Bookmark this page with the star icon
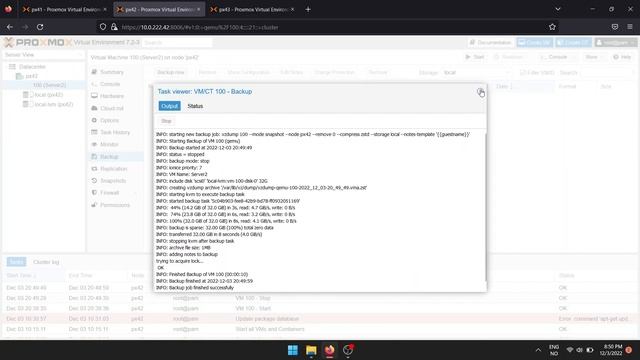Viewport: 640px width, 360px height. (x=552, y=27)
